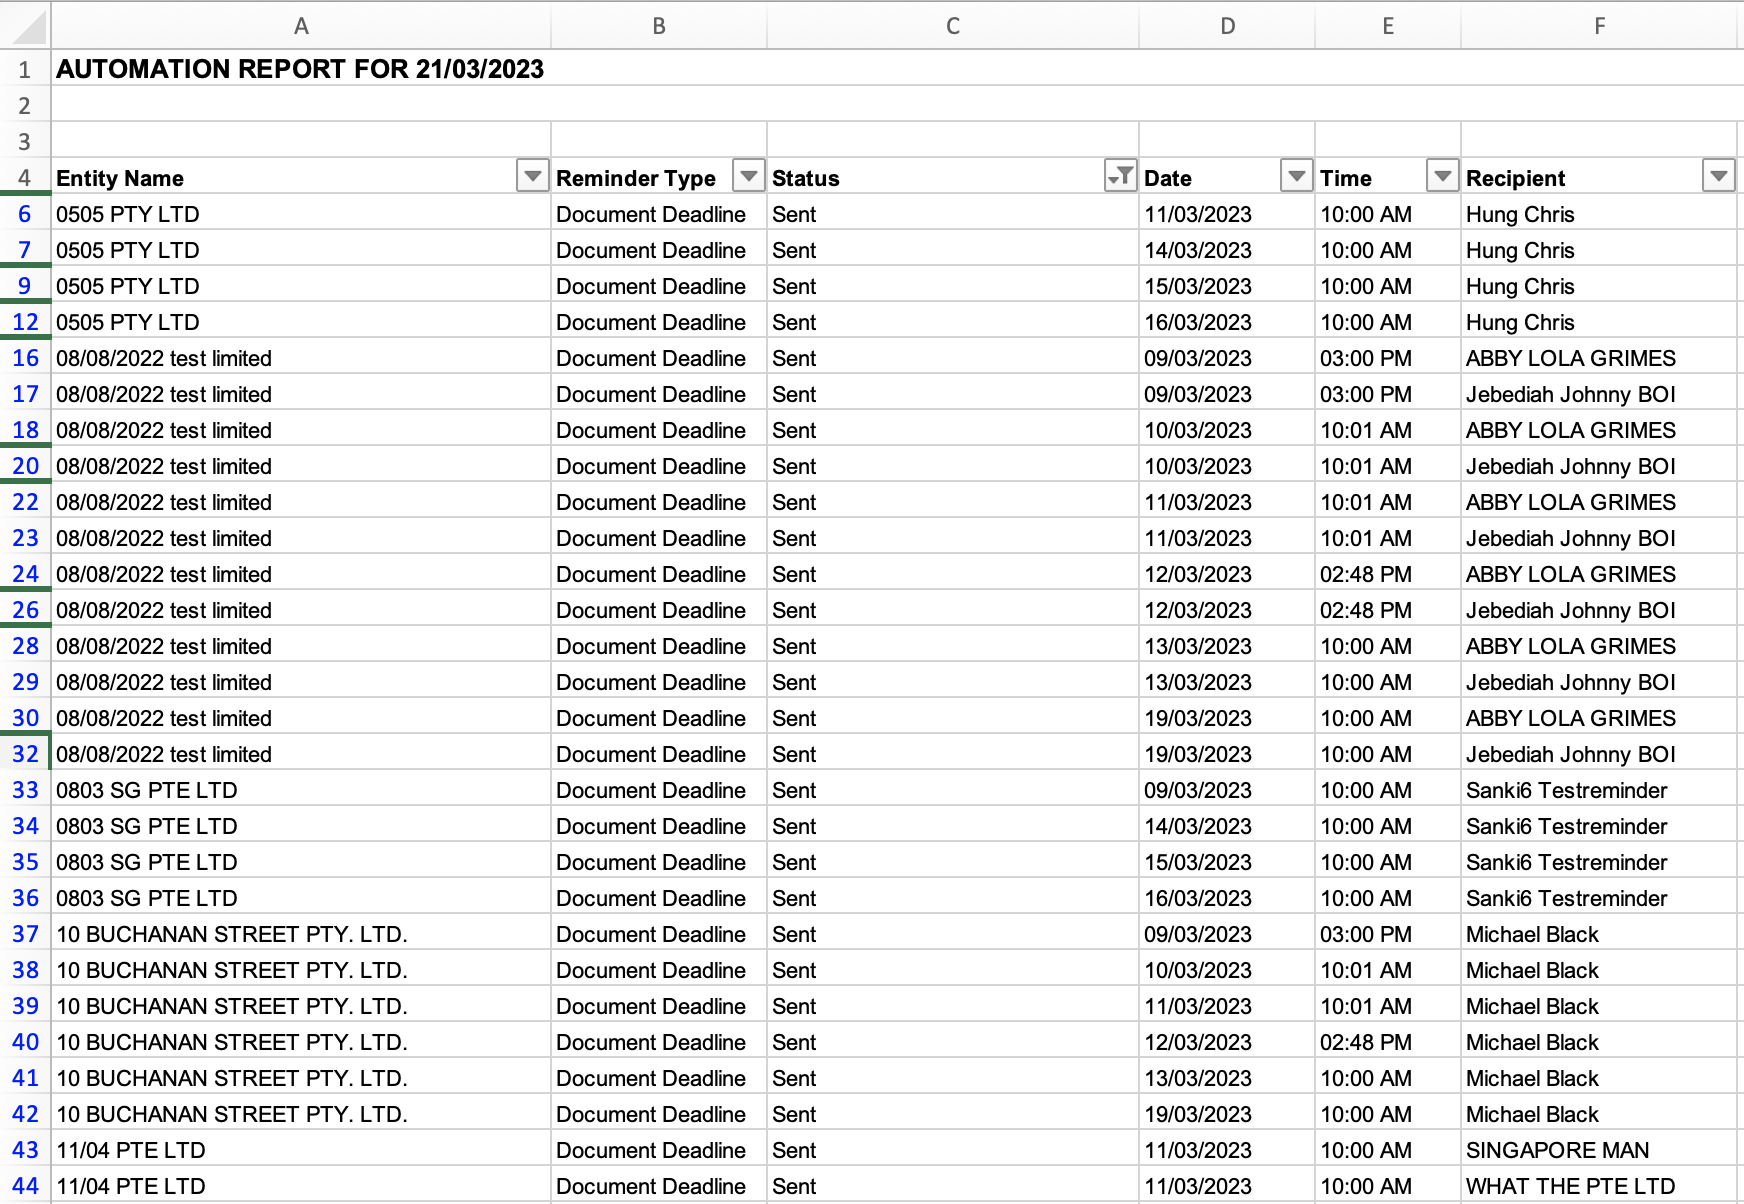Expand the Time column filter arrow
The width and height of the screenshot is (1744, 1204).
[x=1442, y=177]
